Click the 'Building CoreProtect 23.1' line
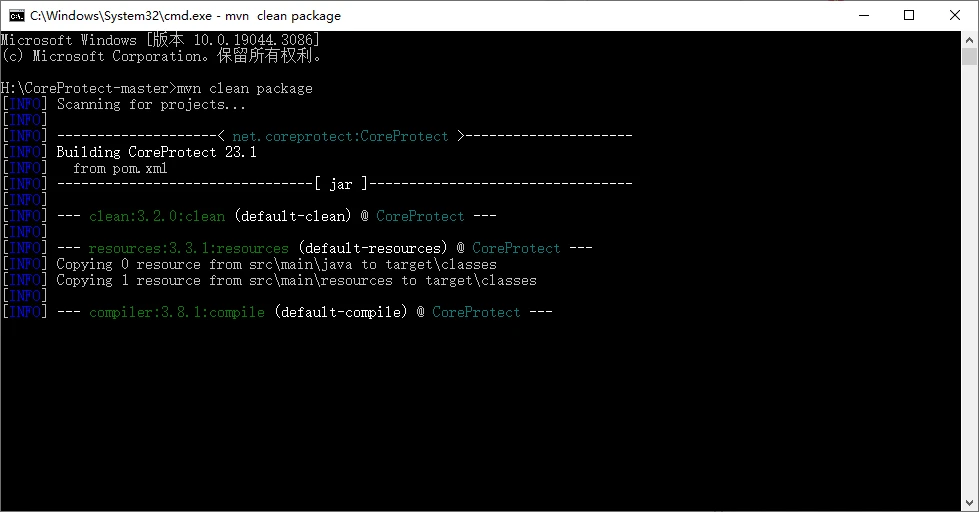 coord(156,152)
